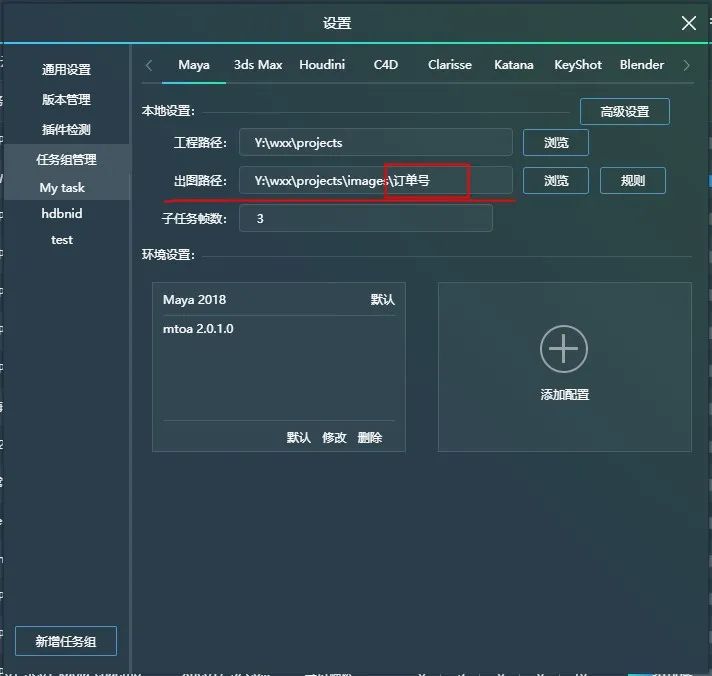The image size is (712, 676).
Task: Click the 工程路径 input field
Action: 375,143
